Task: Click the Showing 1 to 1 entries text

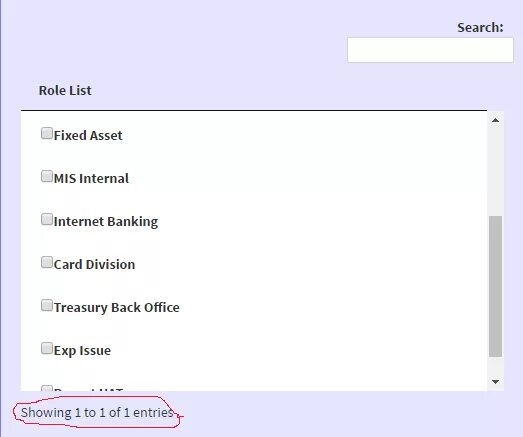Action: (x=97, y=413)
